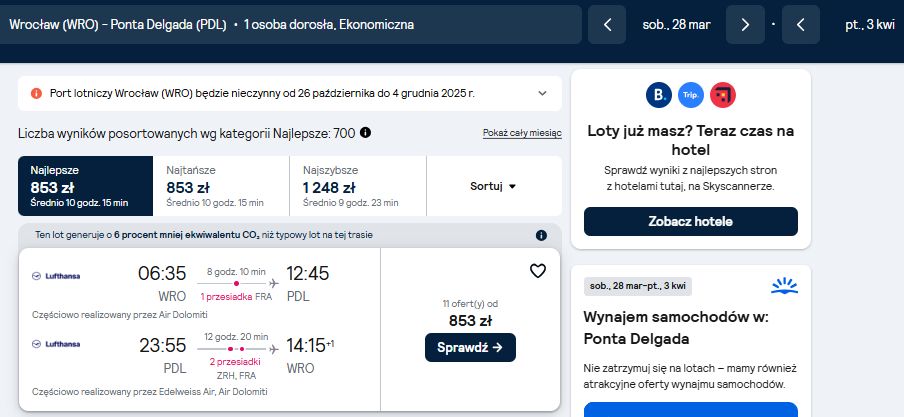
Task: Expand the Wrocław airport closure notice
Action: tap(542, 93)
